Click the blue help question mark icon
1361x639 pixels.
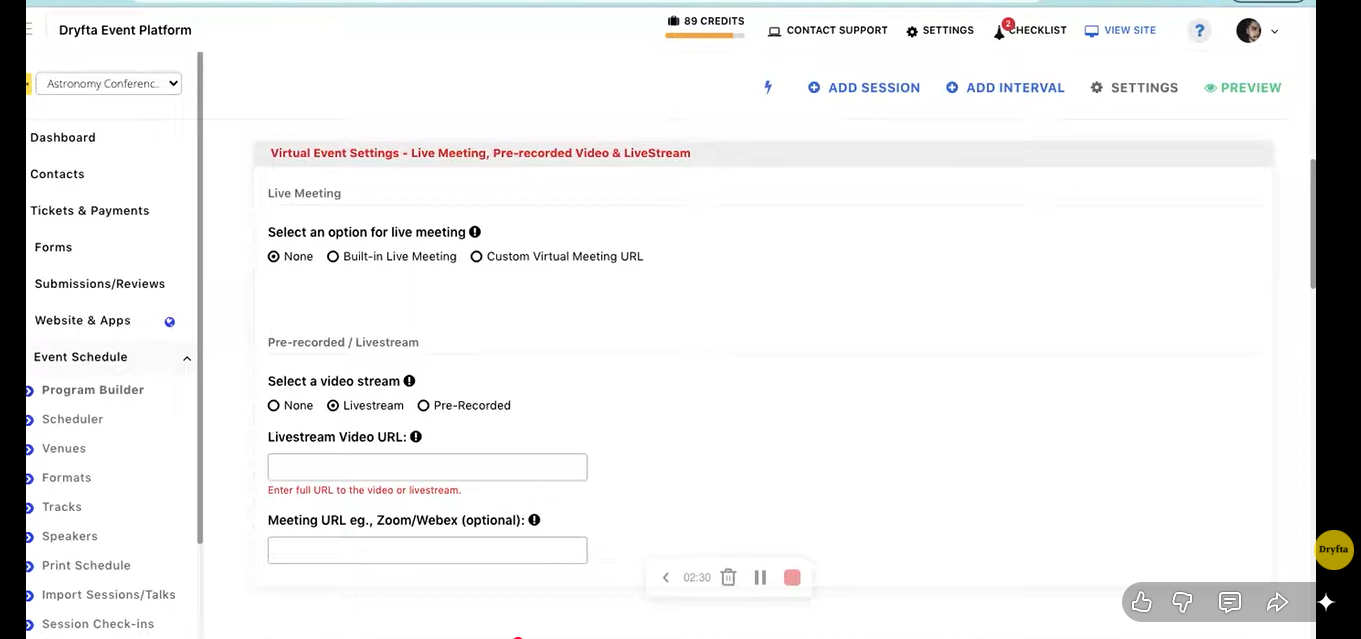[x=1199, y=31]
